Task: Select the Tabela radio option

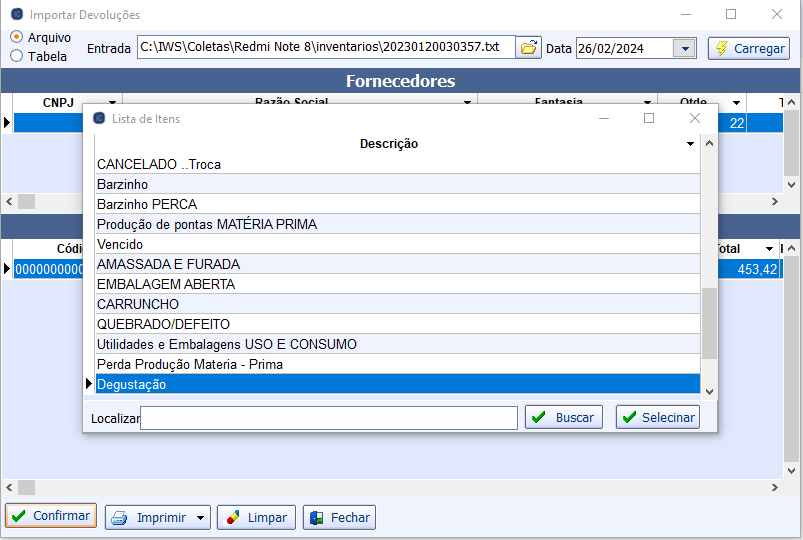Action: pyautogui.click(x=17, y=56)
